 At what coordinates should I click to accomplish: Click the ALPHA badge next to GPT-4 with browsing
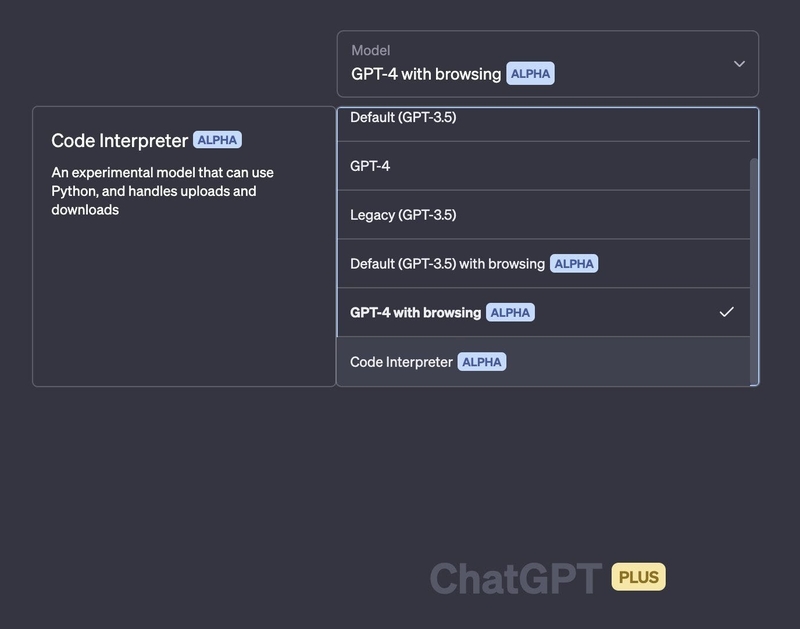512,311
